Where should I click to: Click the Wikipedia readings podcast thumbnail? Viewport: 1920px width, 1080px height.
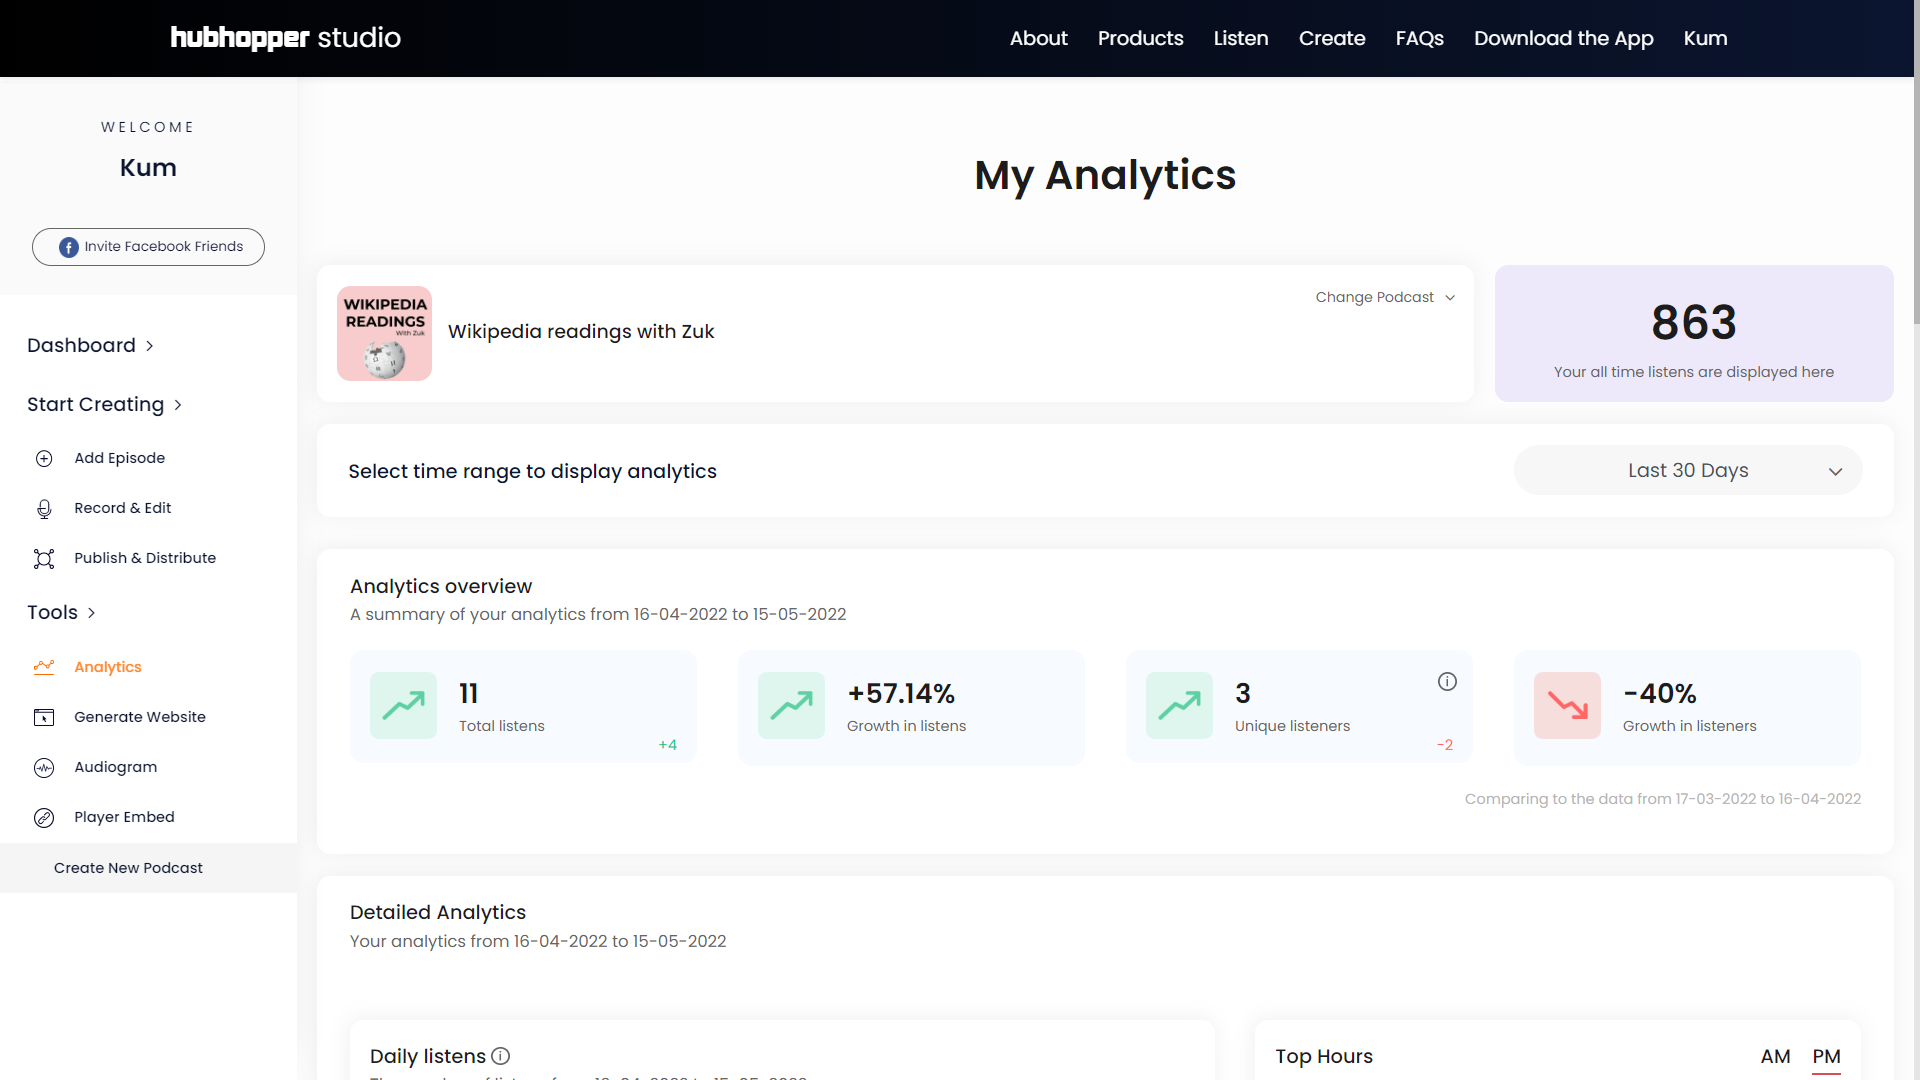[x=384, y=333]
